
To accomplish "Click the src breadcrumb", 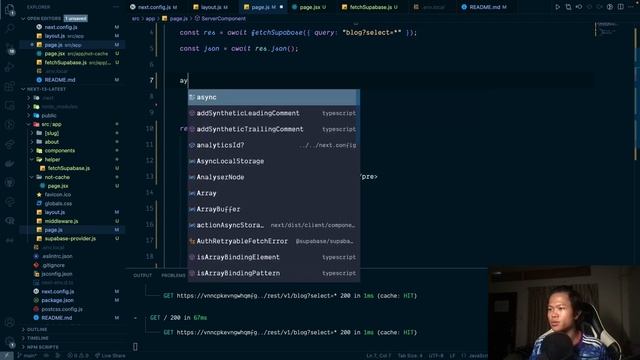I will click(136, 19).
